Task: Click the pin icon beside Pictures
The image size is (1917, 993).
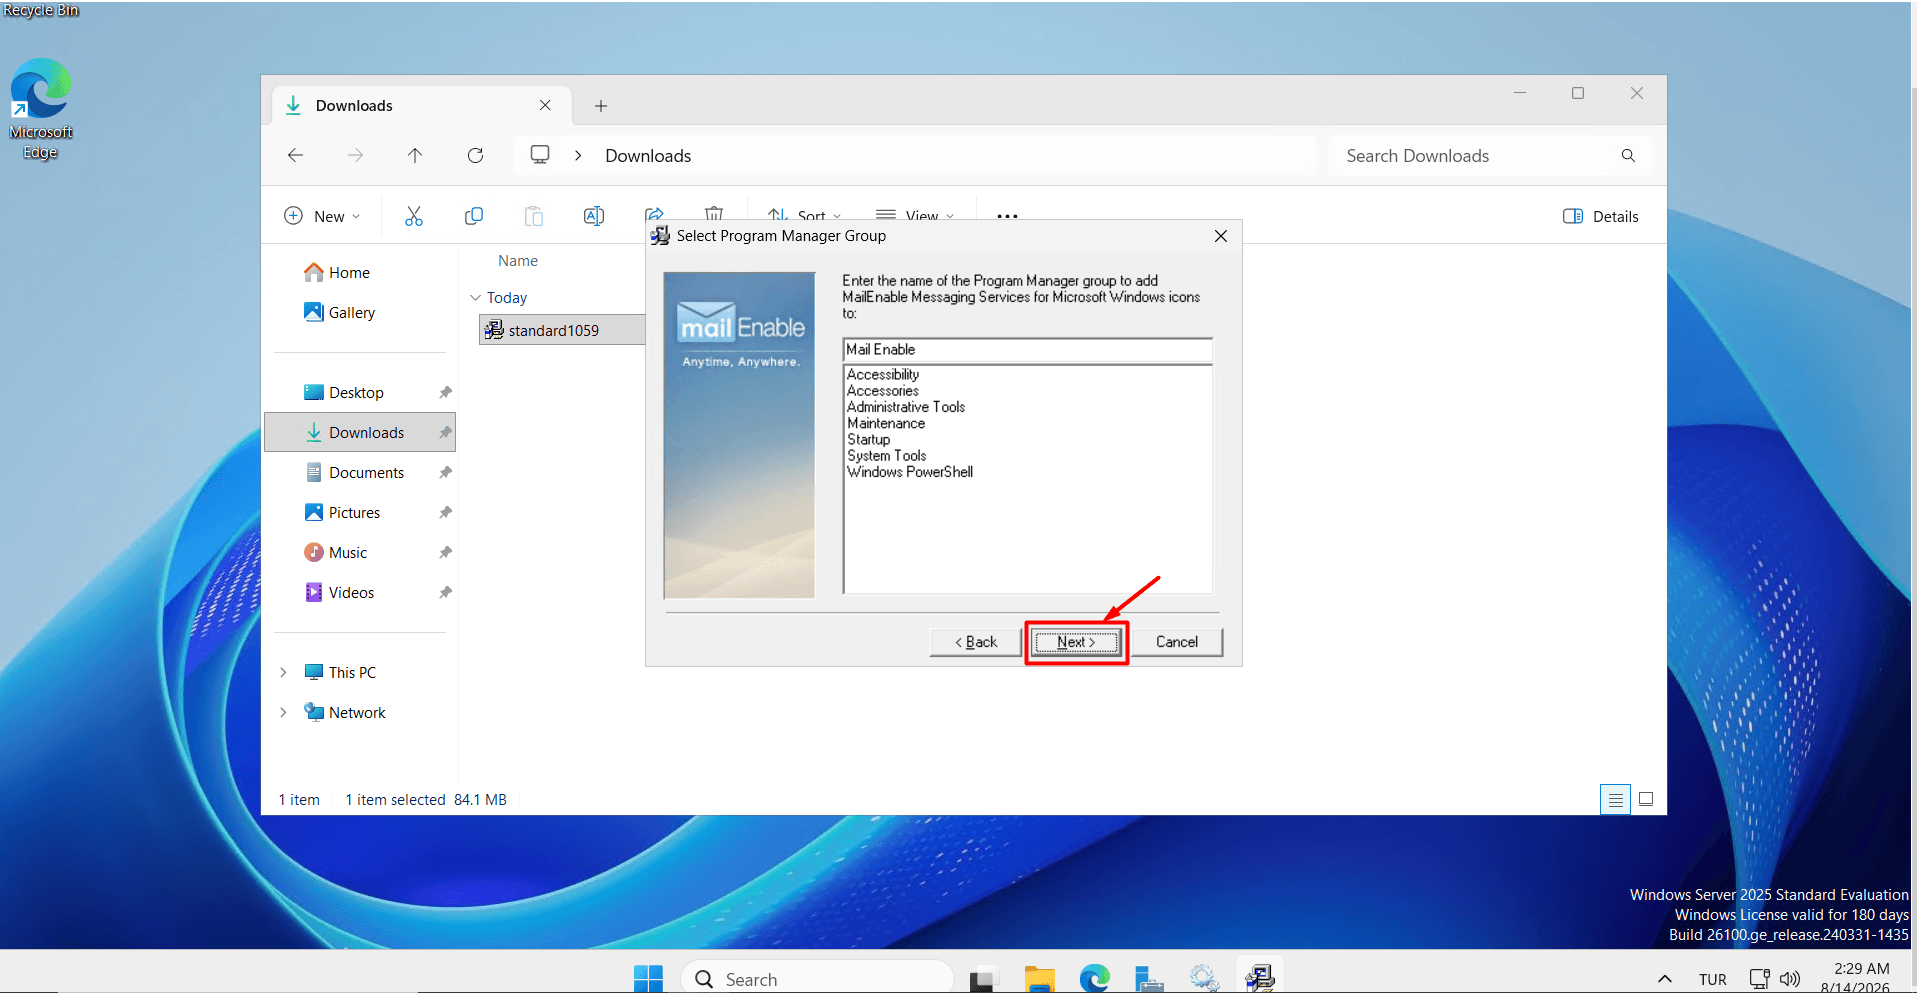Action: click(x=445, y=512)
